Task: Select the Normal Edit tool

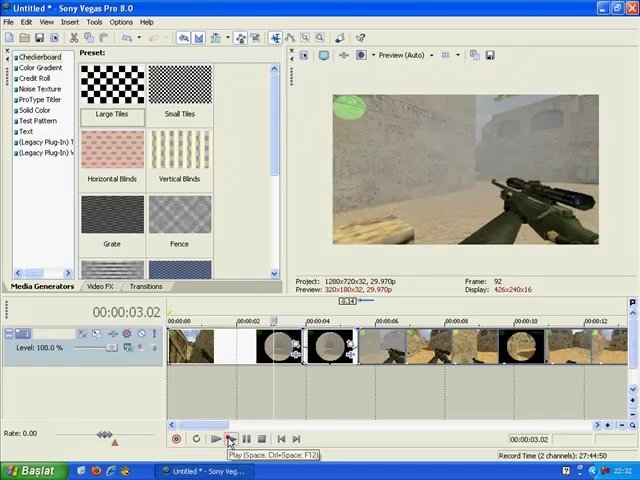Action: point(276,38)
